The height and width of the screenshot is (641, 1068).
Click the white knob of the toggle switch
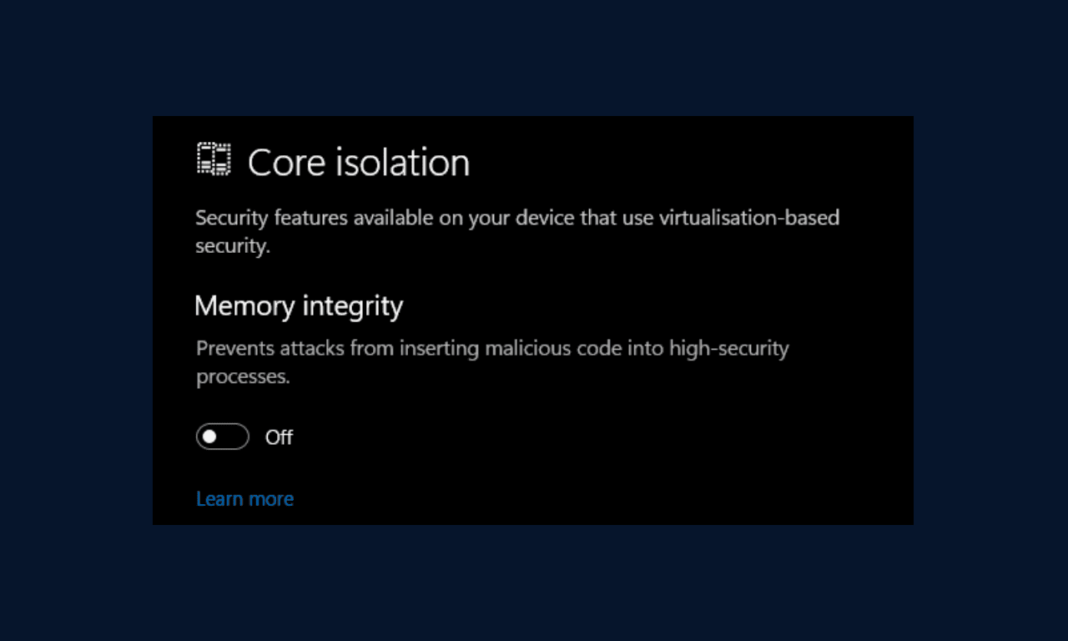pos(210,437)
